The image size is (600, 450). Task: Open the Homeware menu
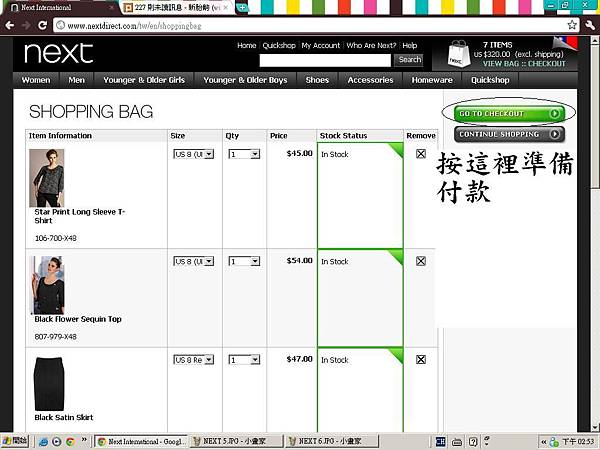click(x=432, y=80)
